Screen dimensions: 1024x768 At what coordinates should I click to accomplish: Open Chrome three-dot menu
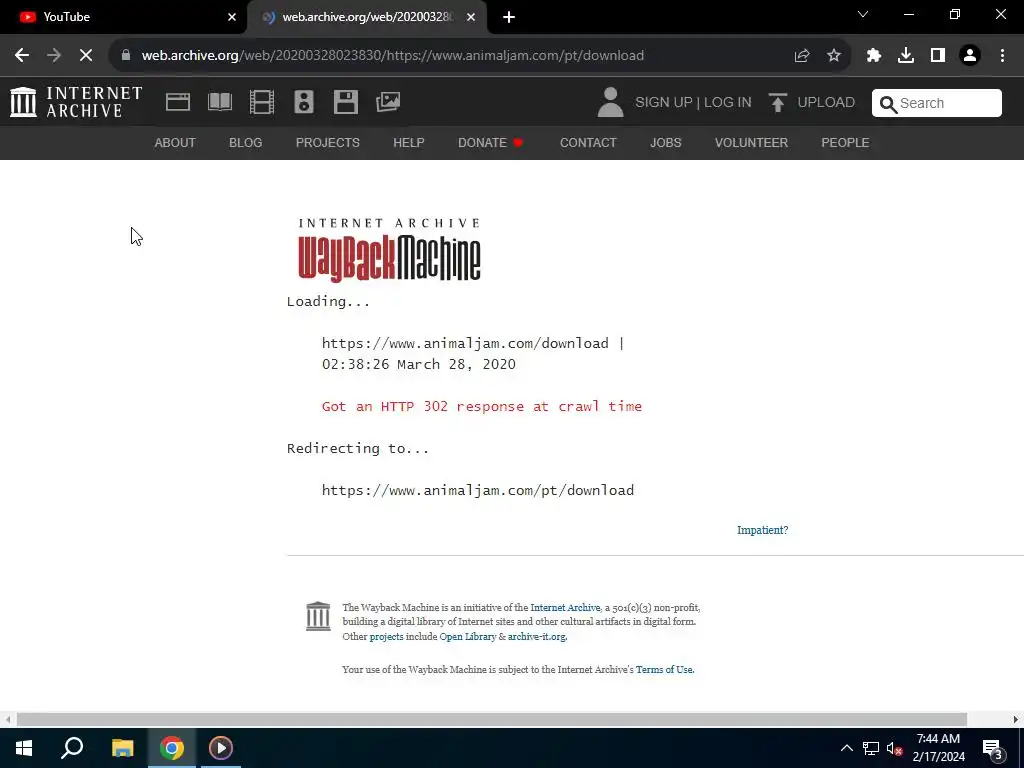point(1002,56)
